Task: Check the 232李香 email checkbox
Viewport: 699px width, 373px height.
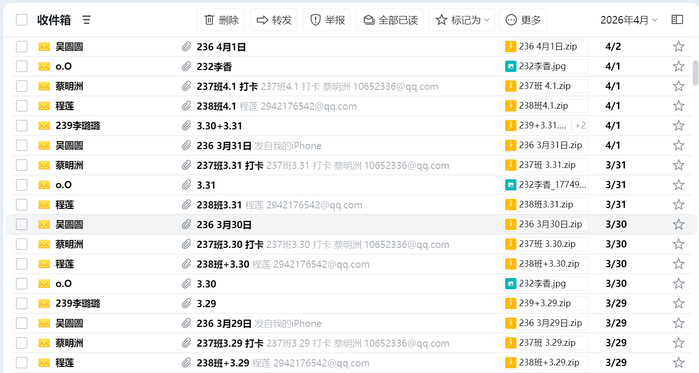Action: click(x=21, y=66)
